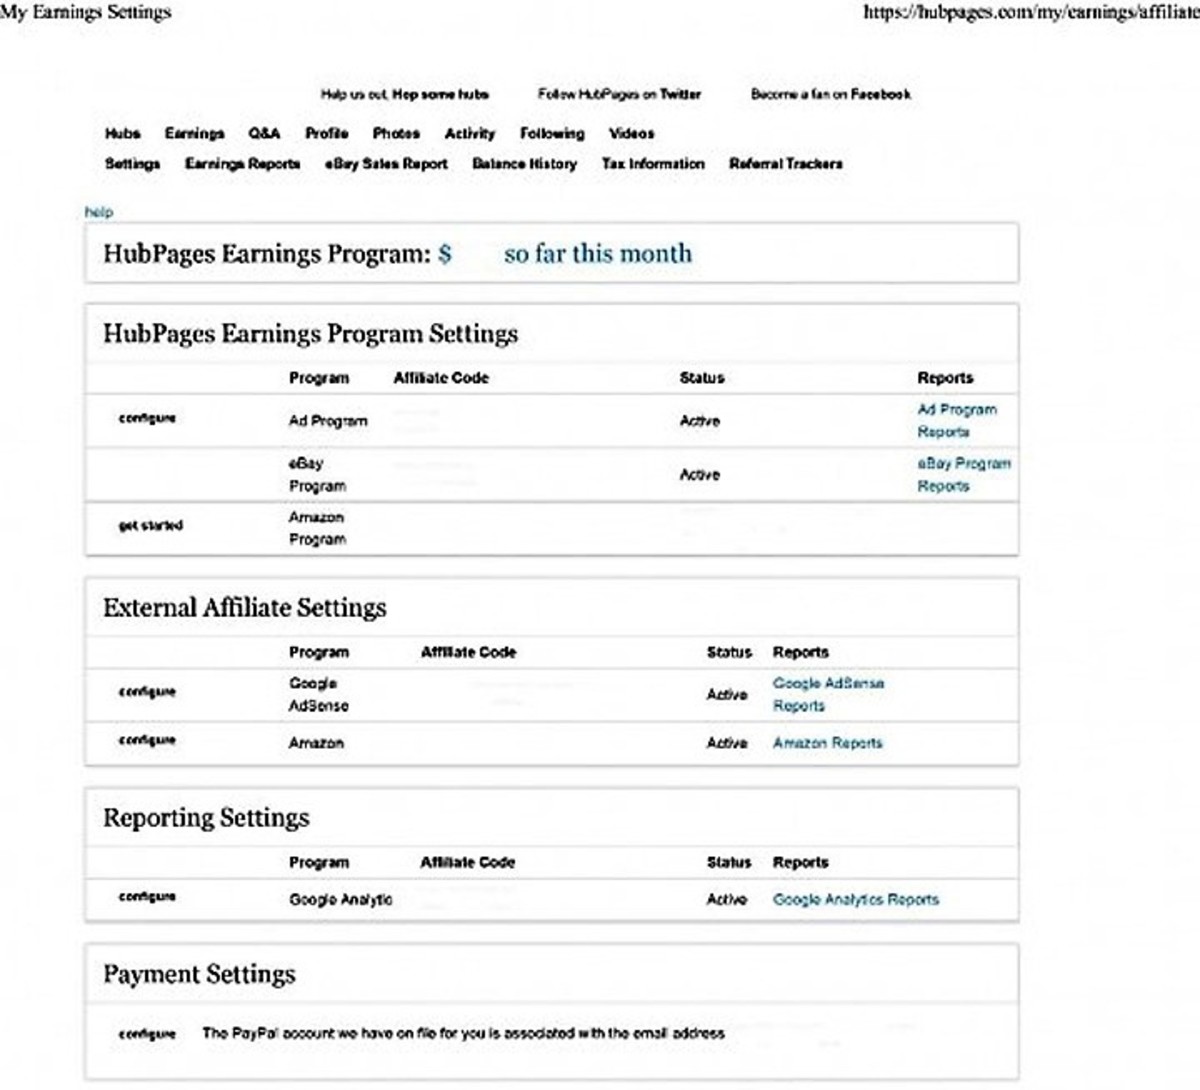Open Tax Information page

[653, 163]
